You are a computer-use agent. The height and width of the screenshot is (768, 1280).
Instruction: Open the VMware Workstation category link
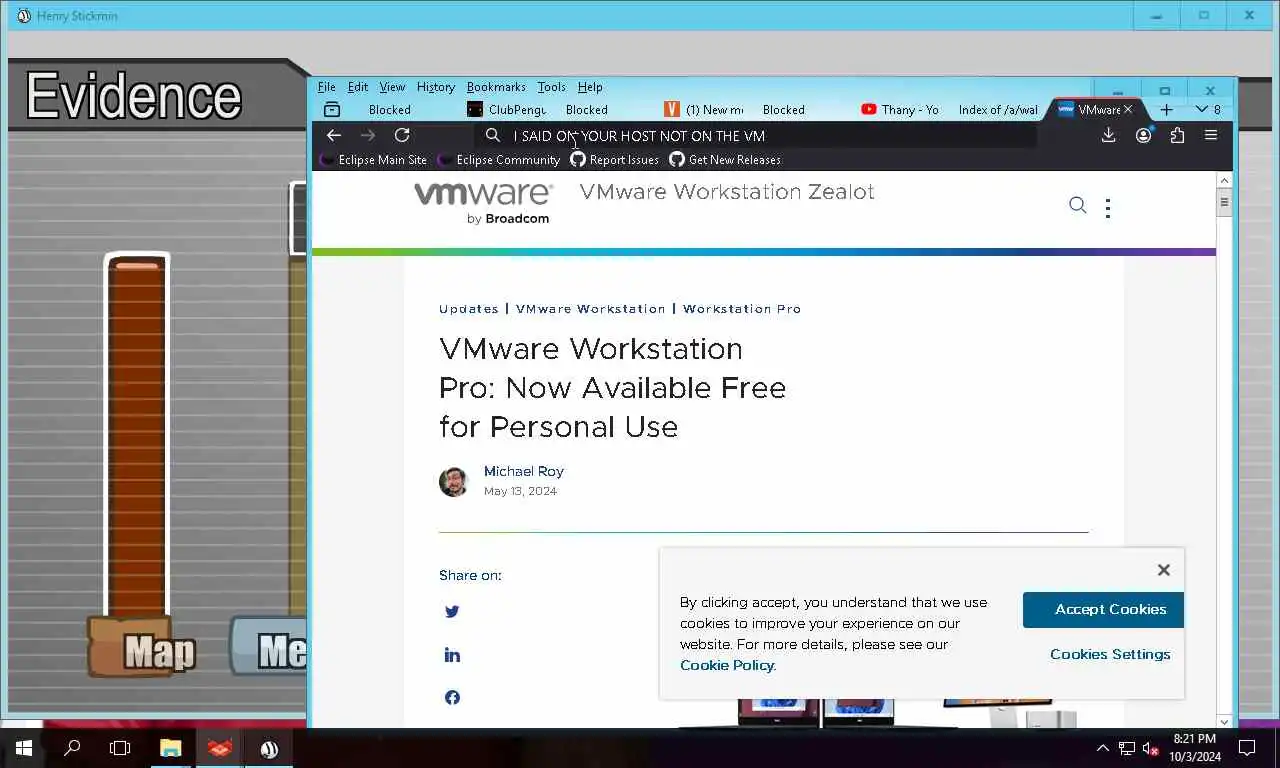[590, 309]
